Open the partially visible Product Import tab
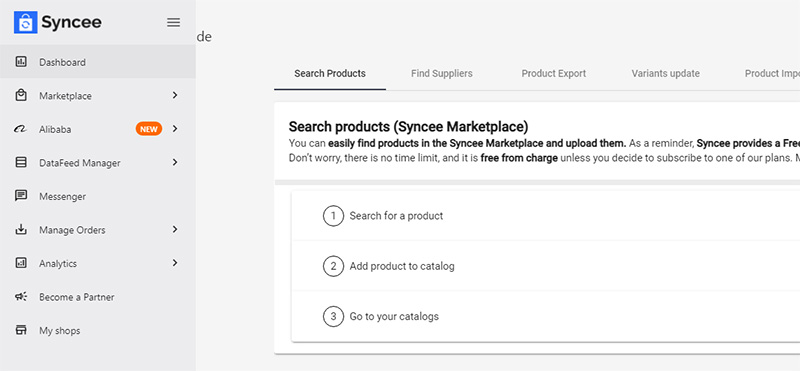Viewport: 800px width, 371px height. [772, 73]
